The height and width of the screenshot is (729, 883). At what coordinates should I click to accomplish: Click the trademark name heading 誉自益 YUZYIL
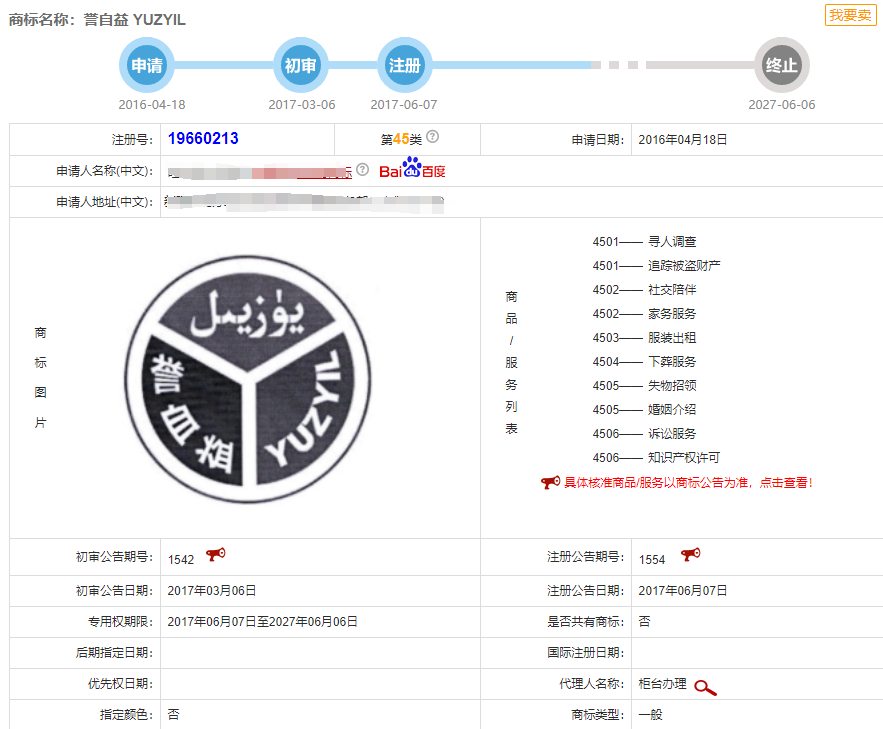click(135, 20)
